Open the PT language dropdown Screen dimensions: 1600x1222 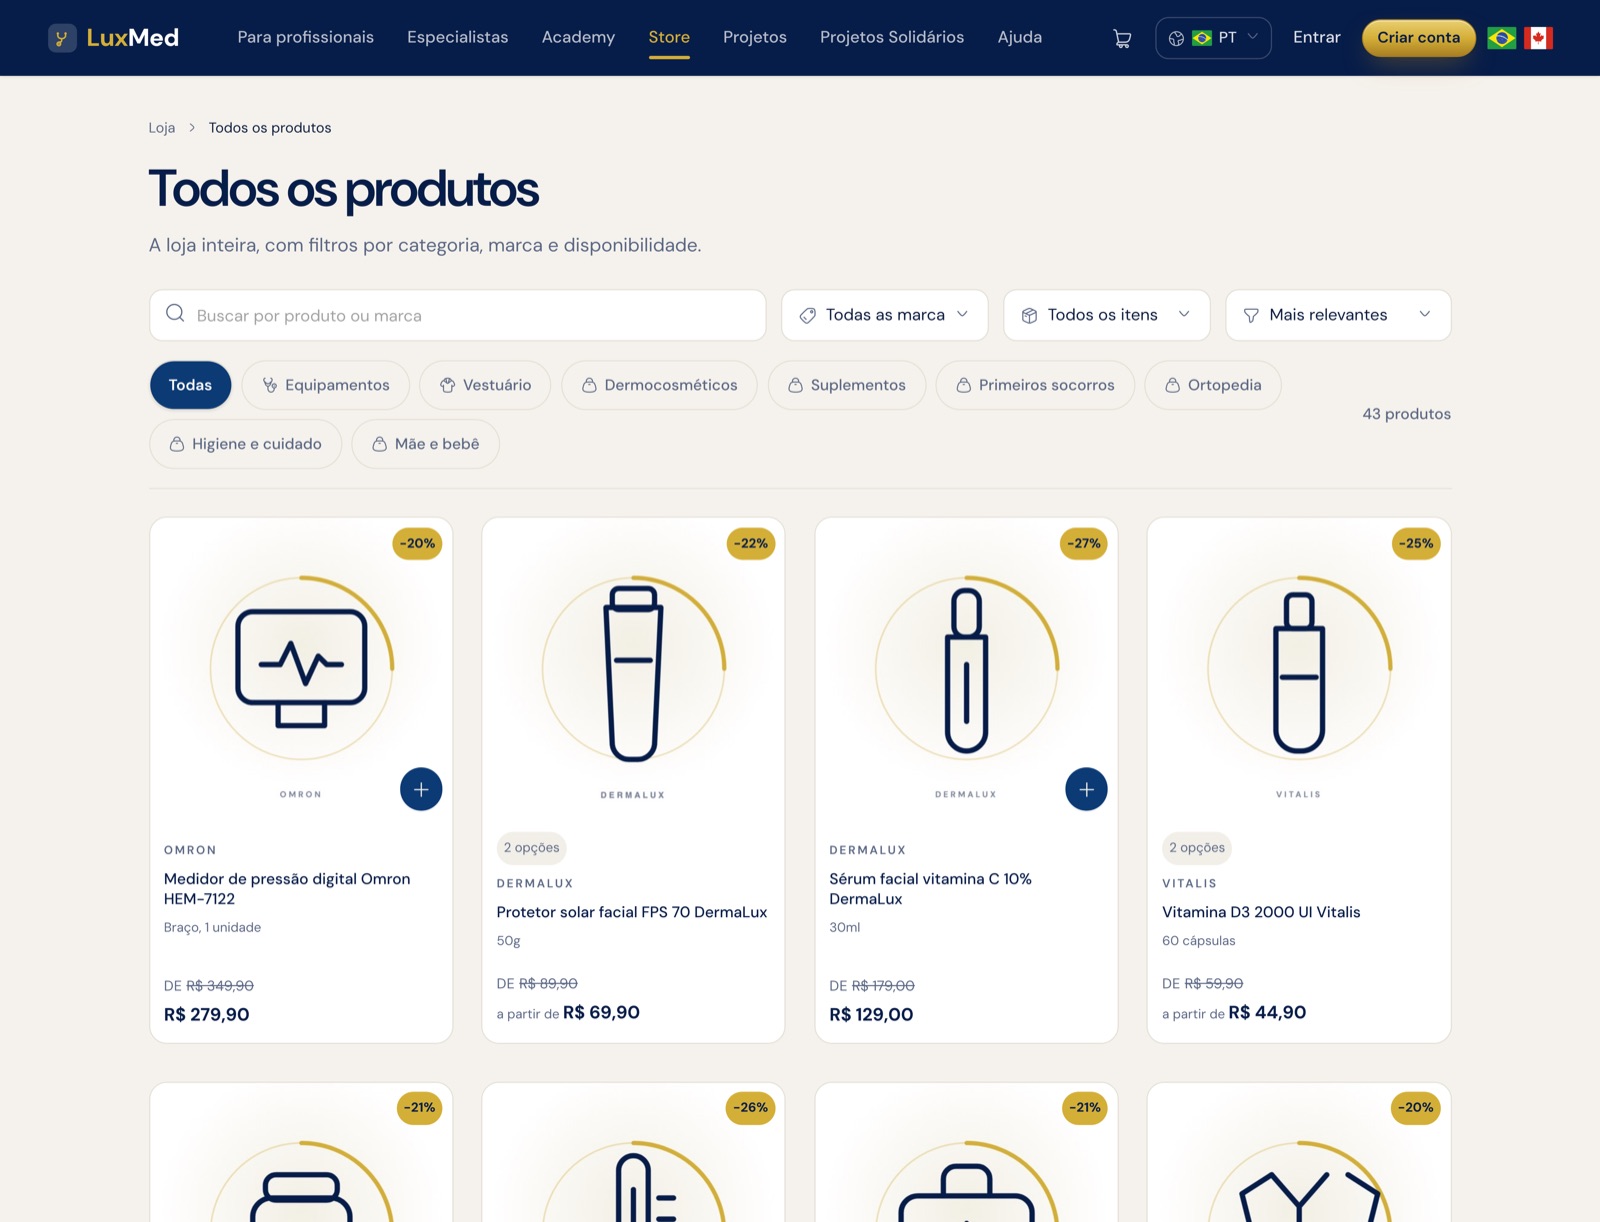1213,38
